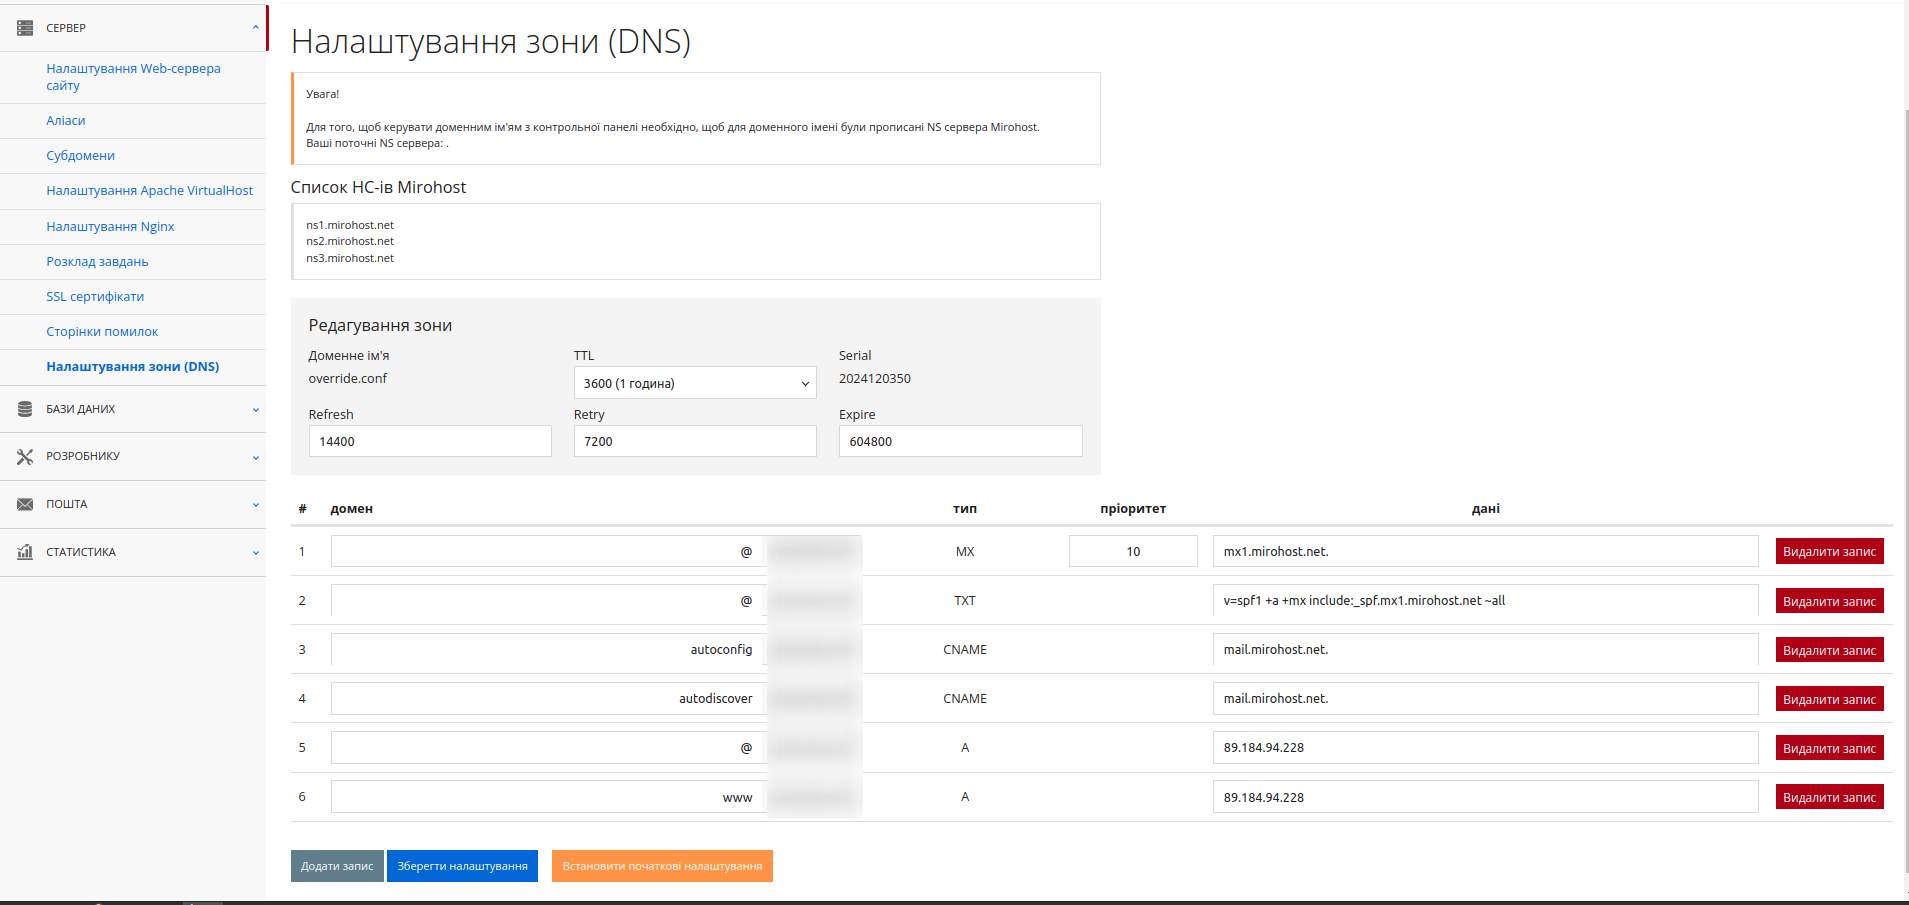This screenshot has height=905, width=1909.
Task: Delete the TXT spf record row
Action: [x=1829, y=601]
